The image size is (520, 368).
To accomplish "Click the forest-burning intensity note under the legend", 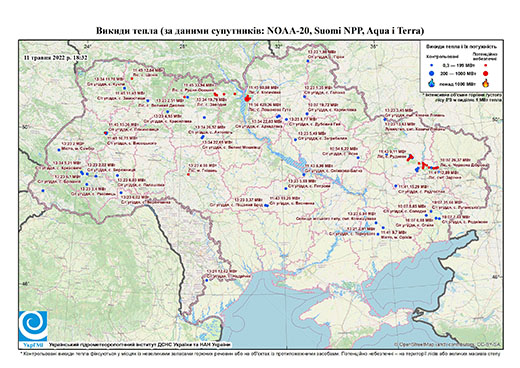I will (x=462, y=97).
